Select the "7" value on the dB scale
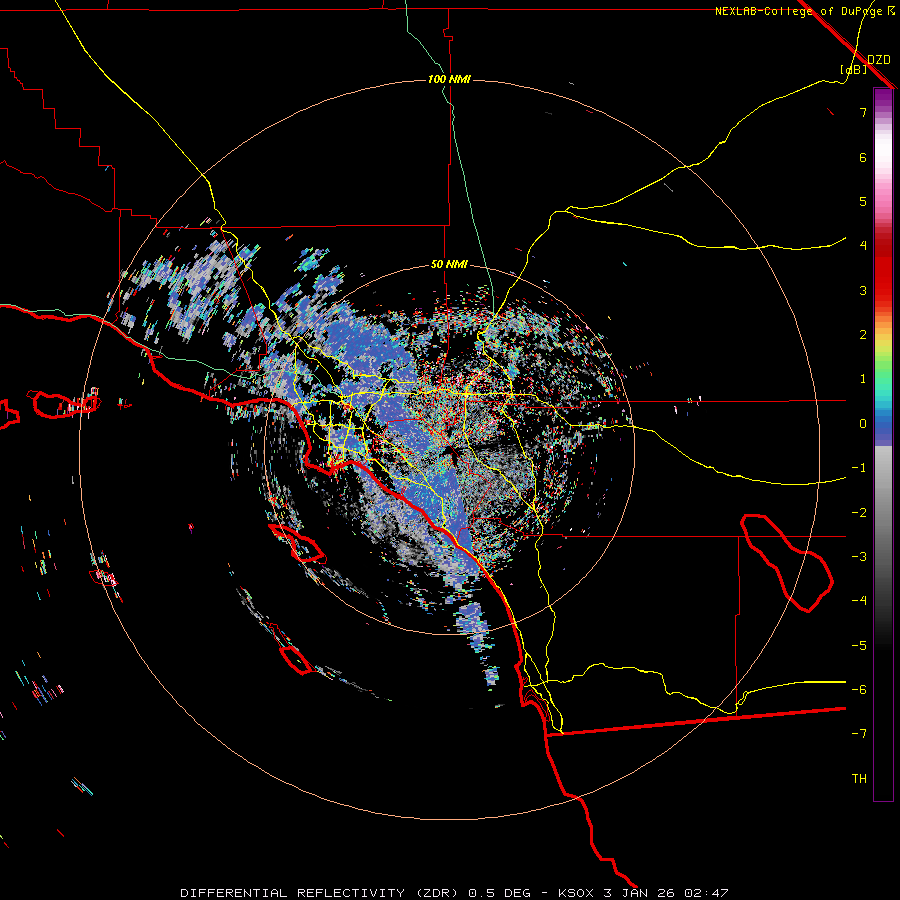The image size is (900, 900). 863,112
